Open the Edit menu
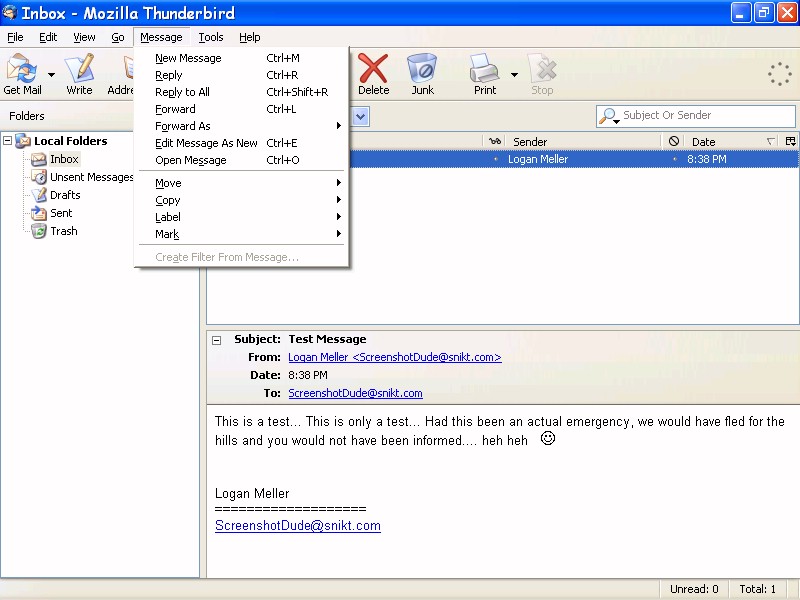Screen dimensions: 800x600 coord(48,37)
